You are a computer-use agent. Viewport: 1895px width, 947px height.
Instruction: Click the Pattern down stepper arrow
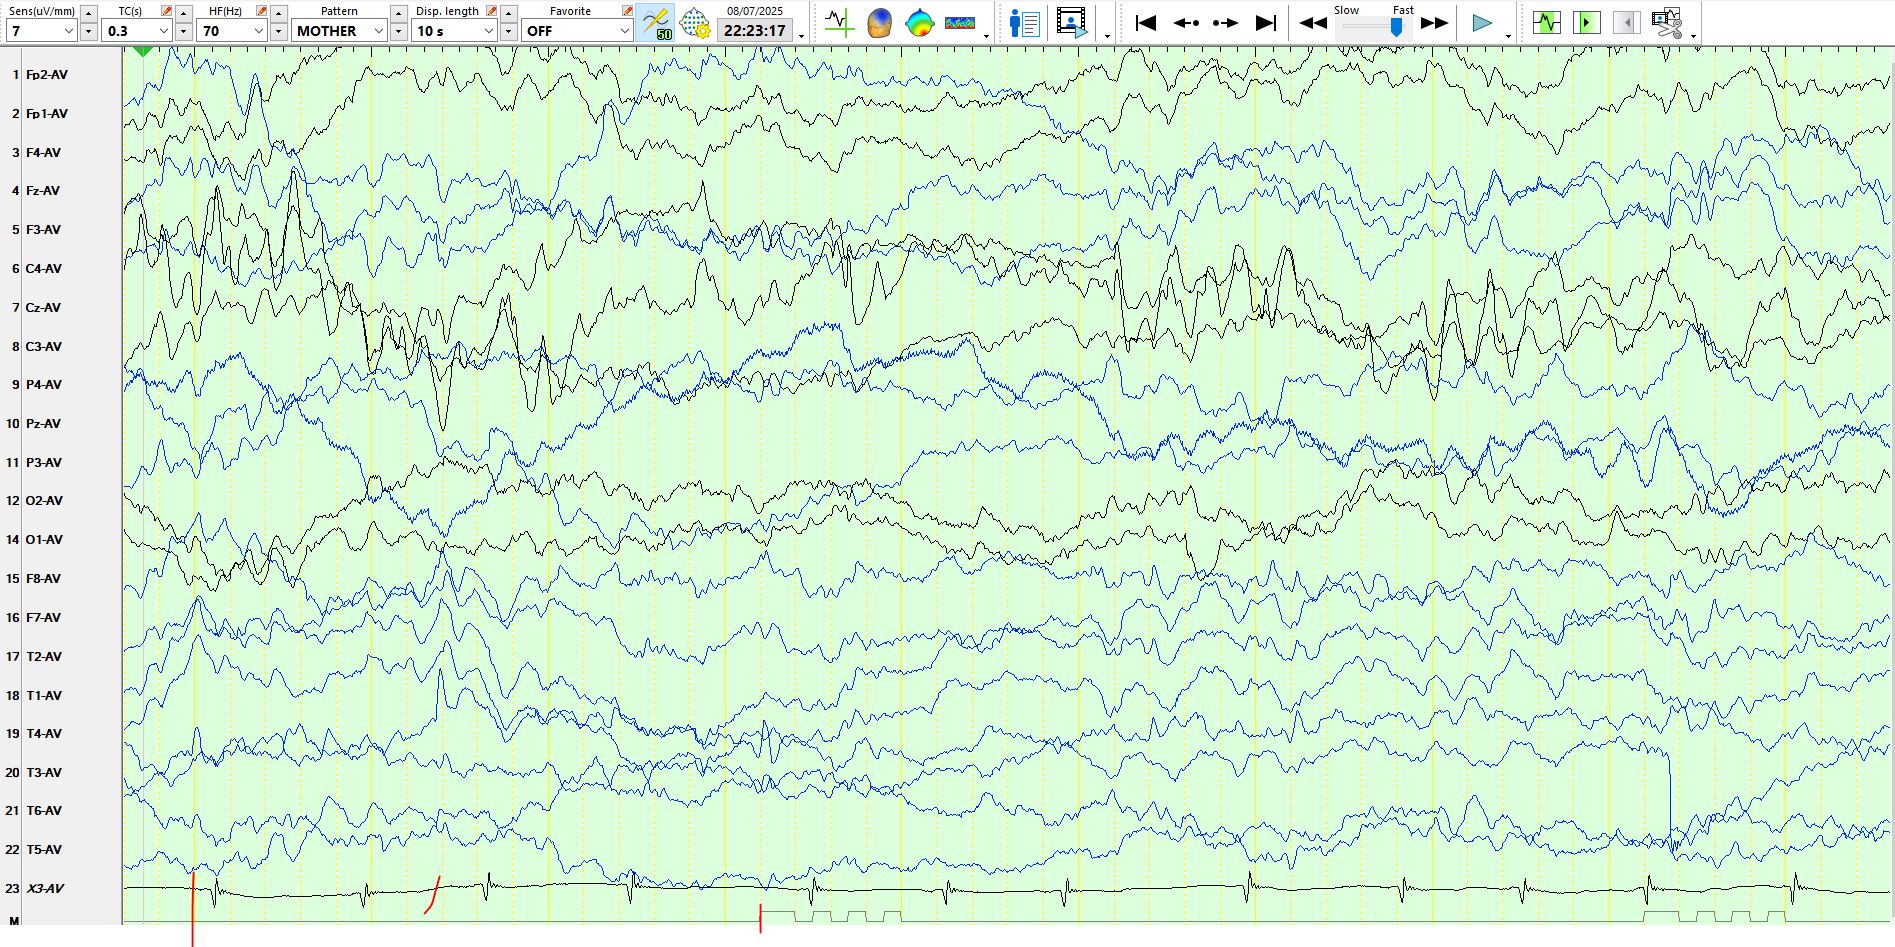click(x=398, y=31)
